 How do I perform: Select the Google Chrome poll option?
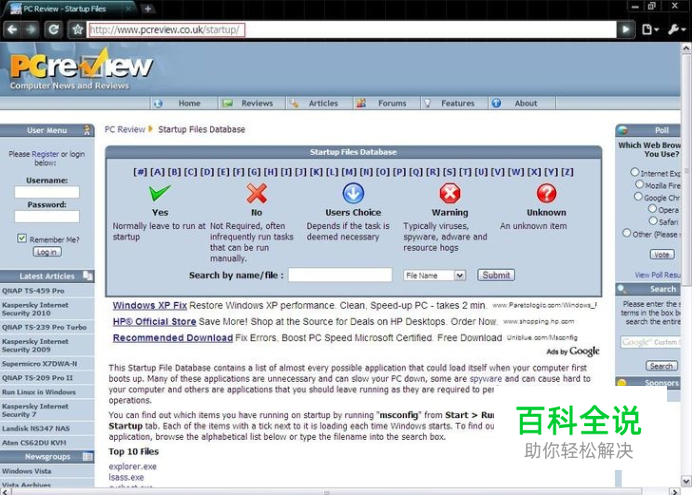click(x=638, y=196)
